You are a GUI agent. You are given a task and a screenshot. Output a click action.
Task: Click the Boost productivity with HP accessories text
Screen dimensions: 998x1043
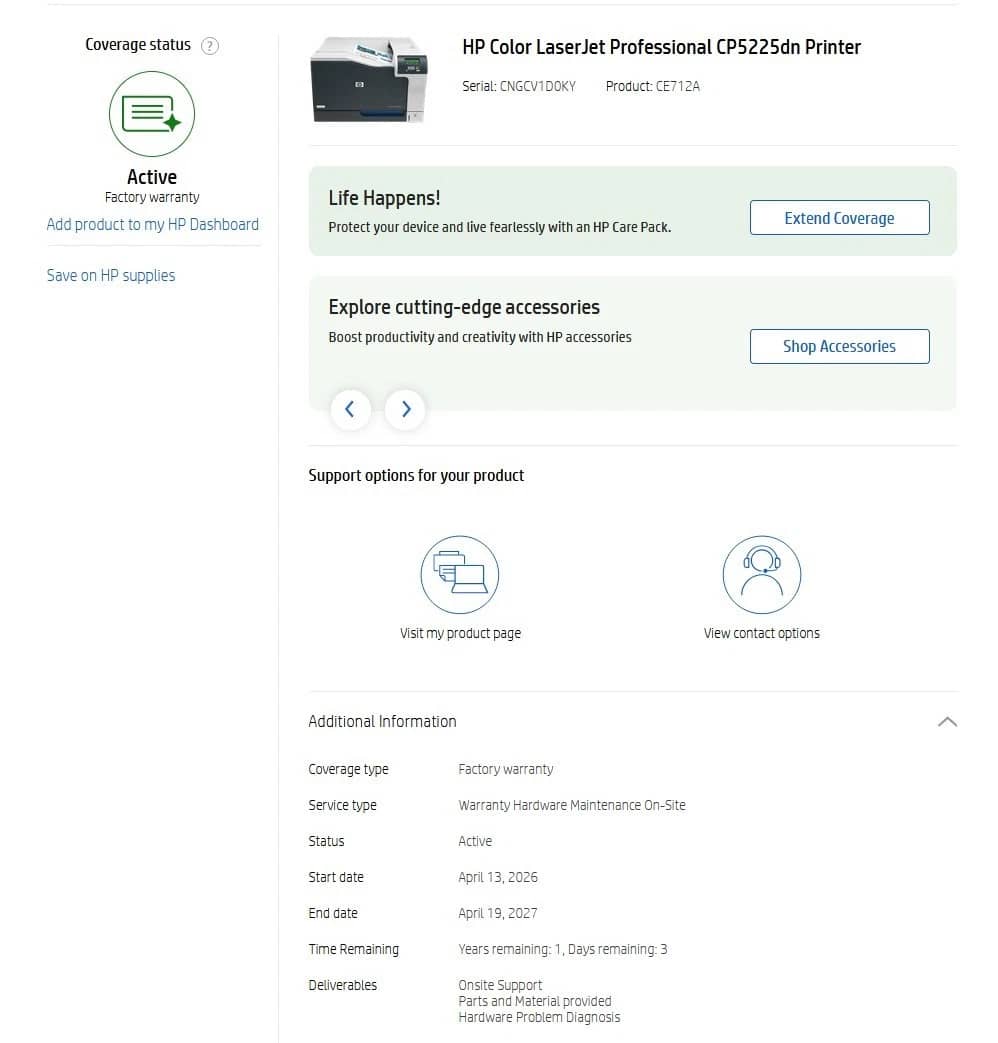(480, 337)
